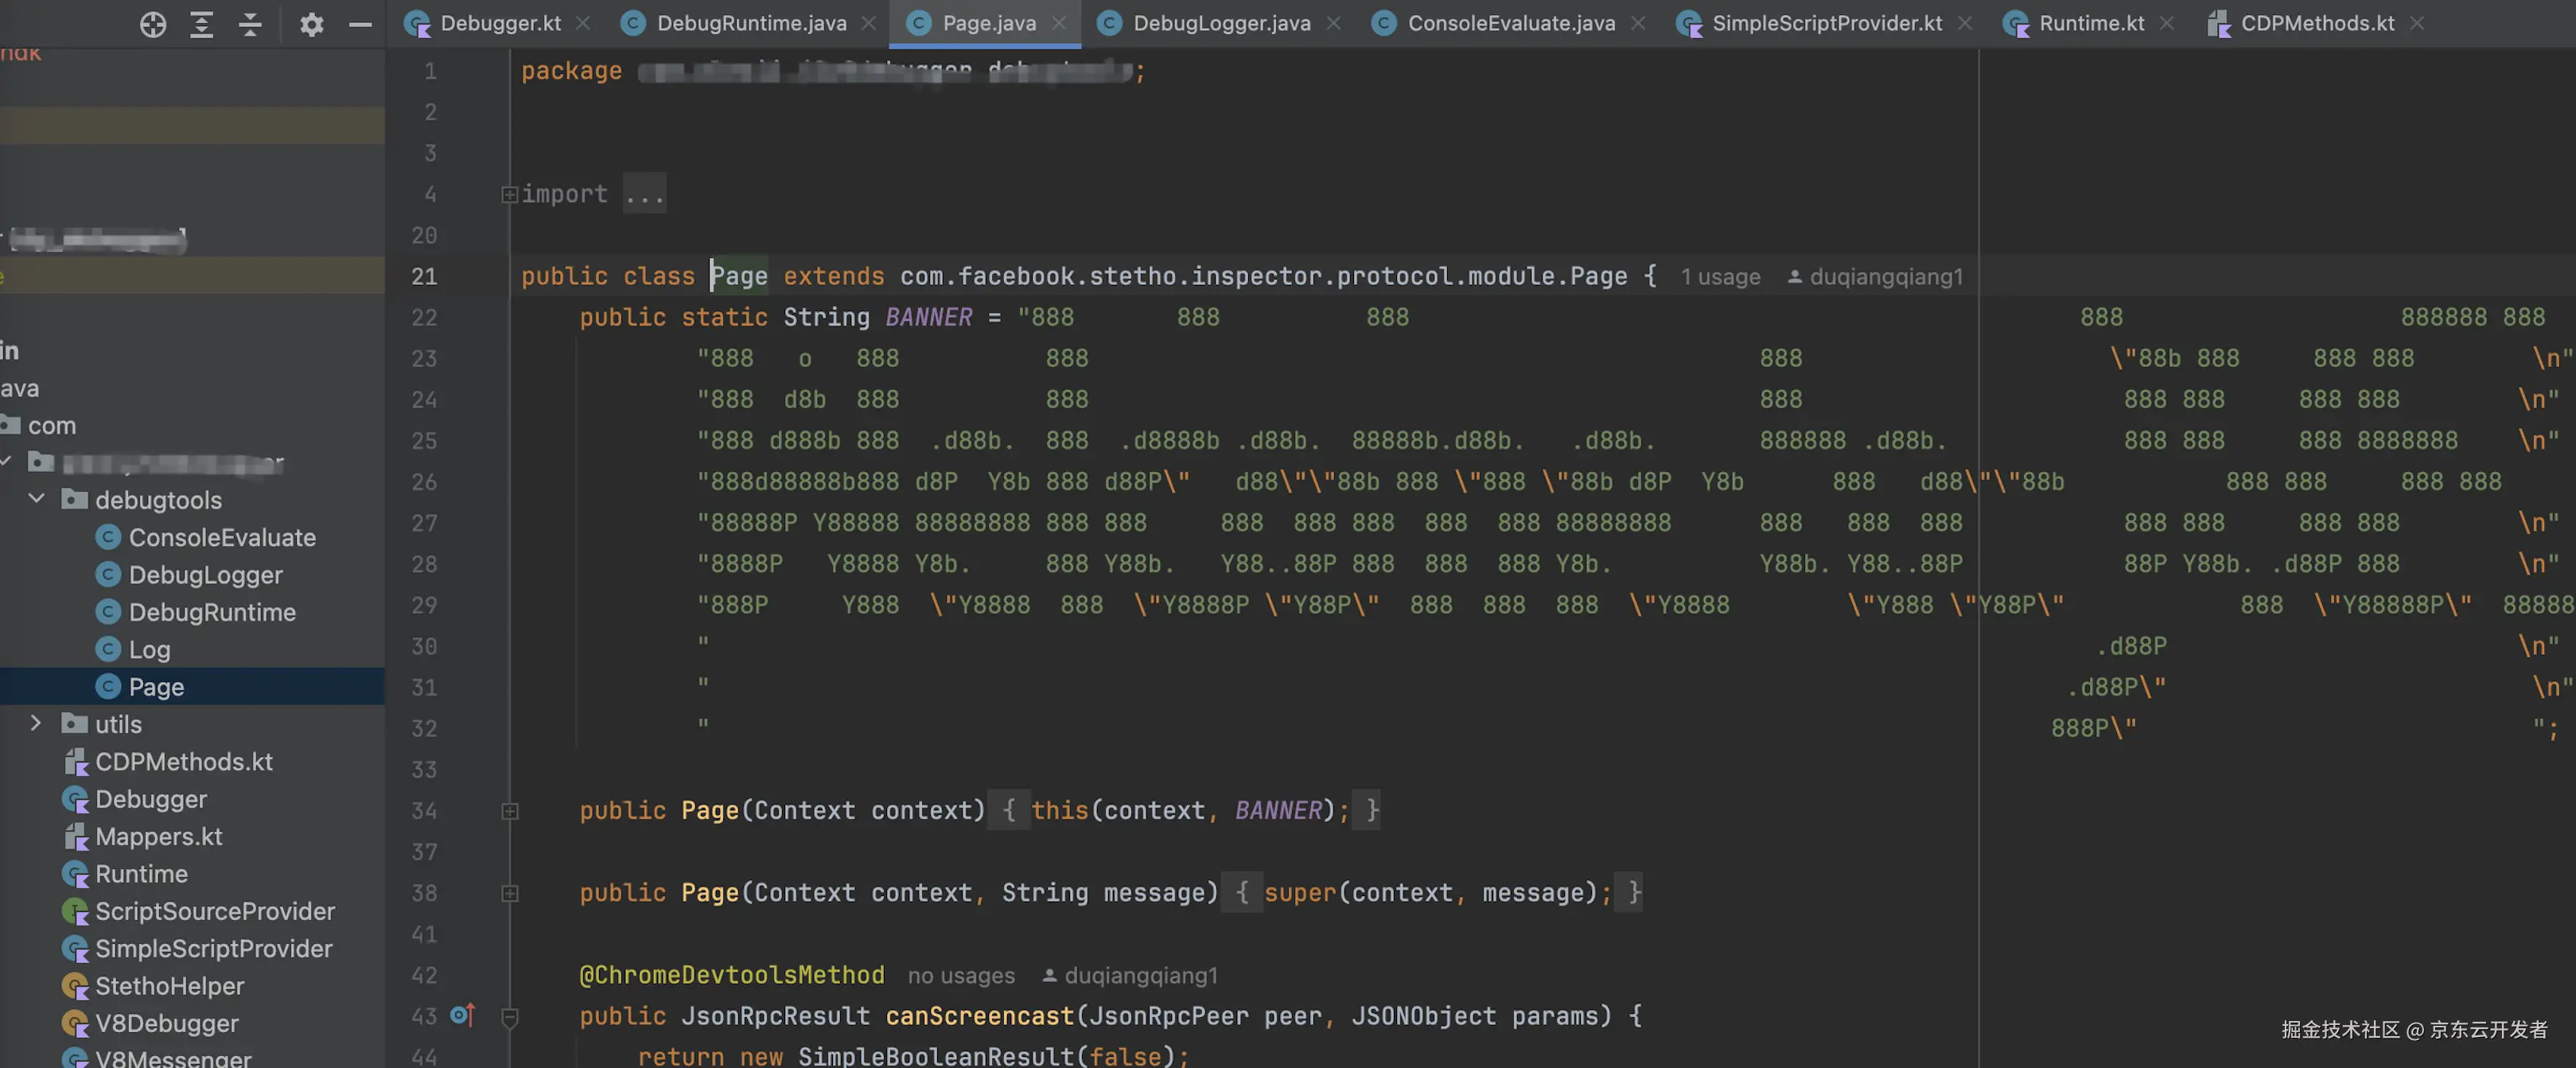Viewport: 2576px width, 1068px height.
Task: Unfold the constructor on line 38
Action: point(510,893)
